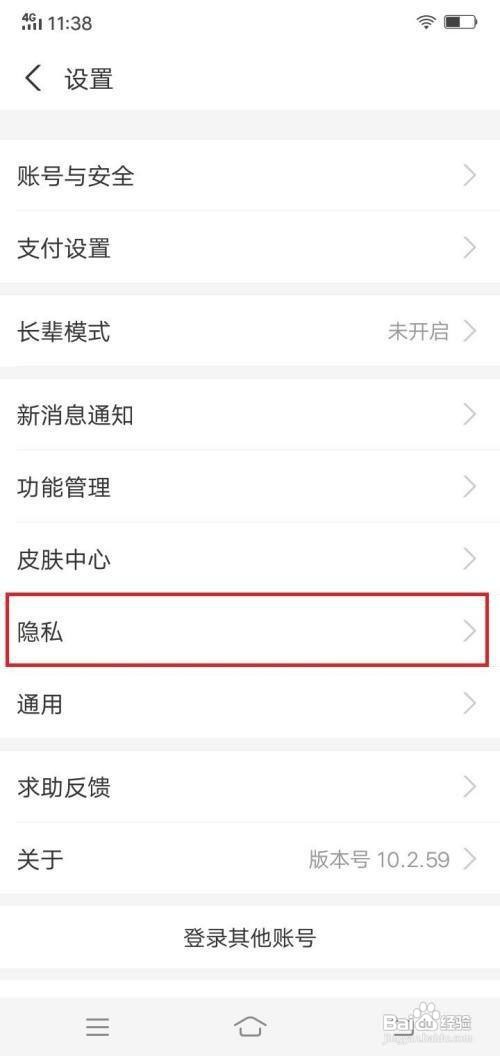Screen dimensions: 500x1056
Task: Tap the 未开启 status text
Action: click(x=418, y=331)
